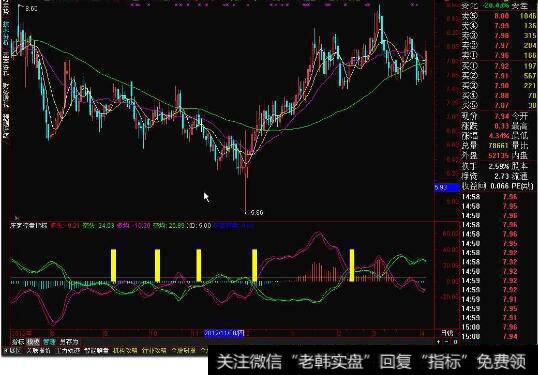Zoom in chart with the plus button

coord(438,342)
